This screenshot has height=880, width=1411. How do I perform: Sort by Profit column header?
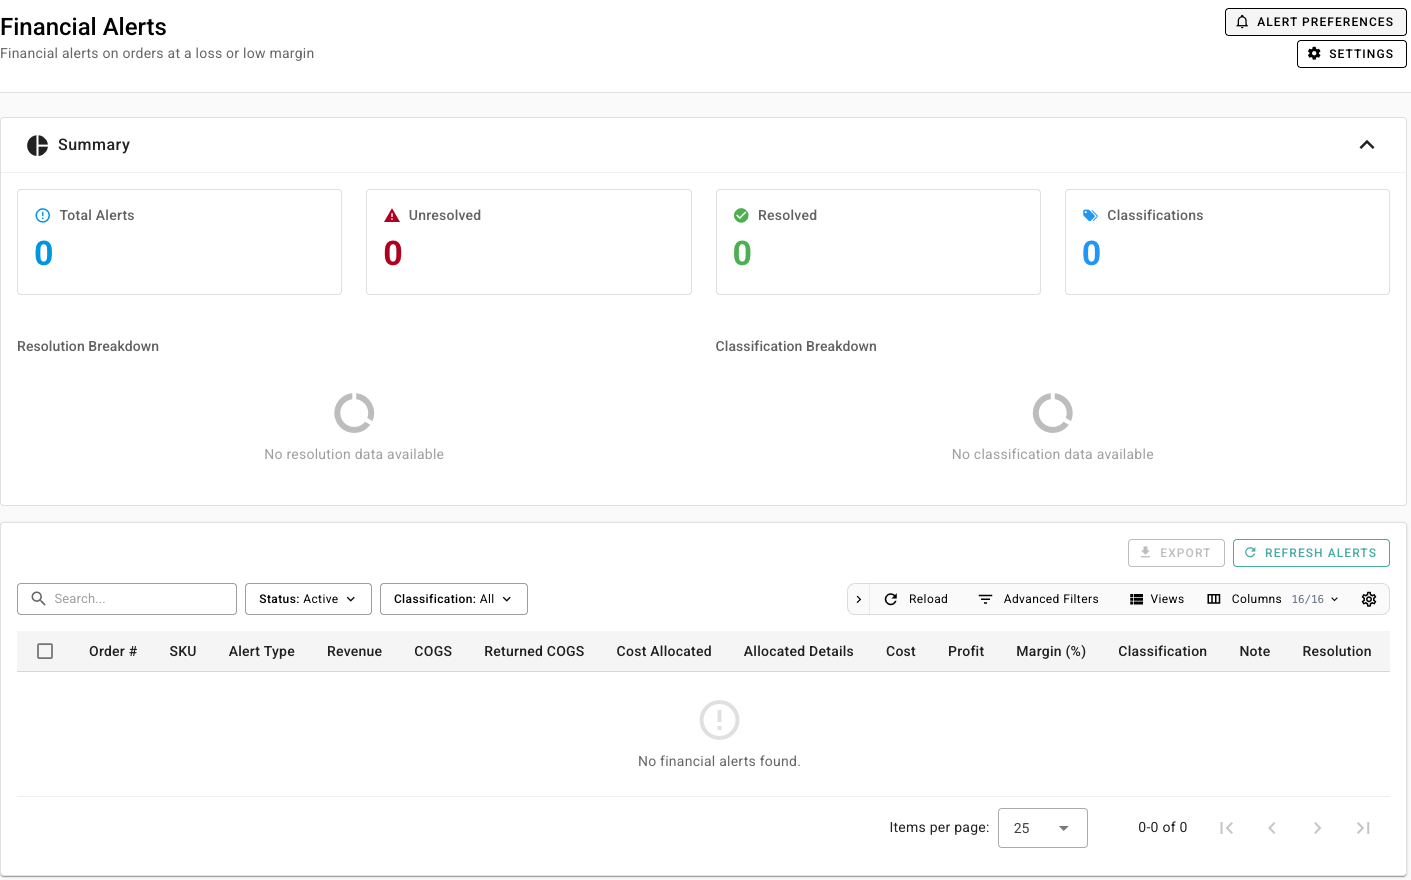(966, 651)
